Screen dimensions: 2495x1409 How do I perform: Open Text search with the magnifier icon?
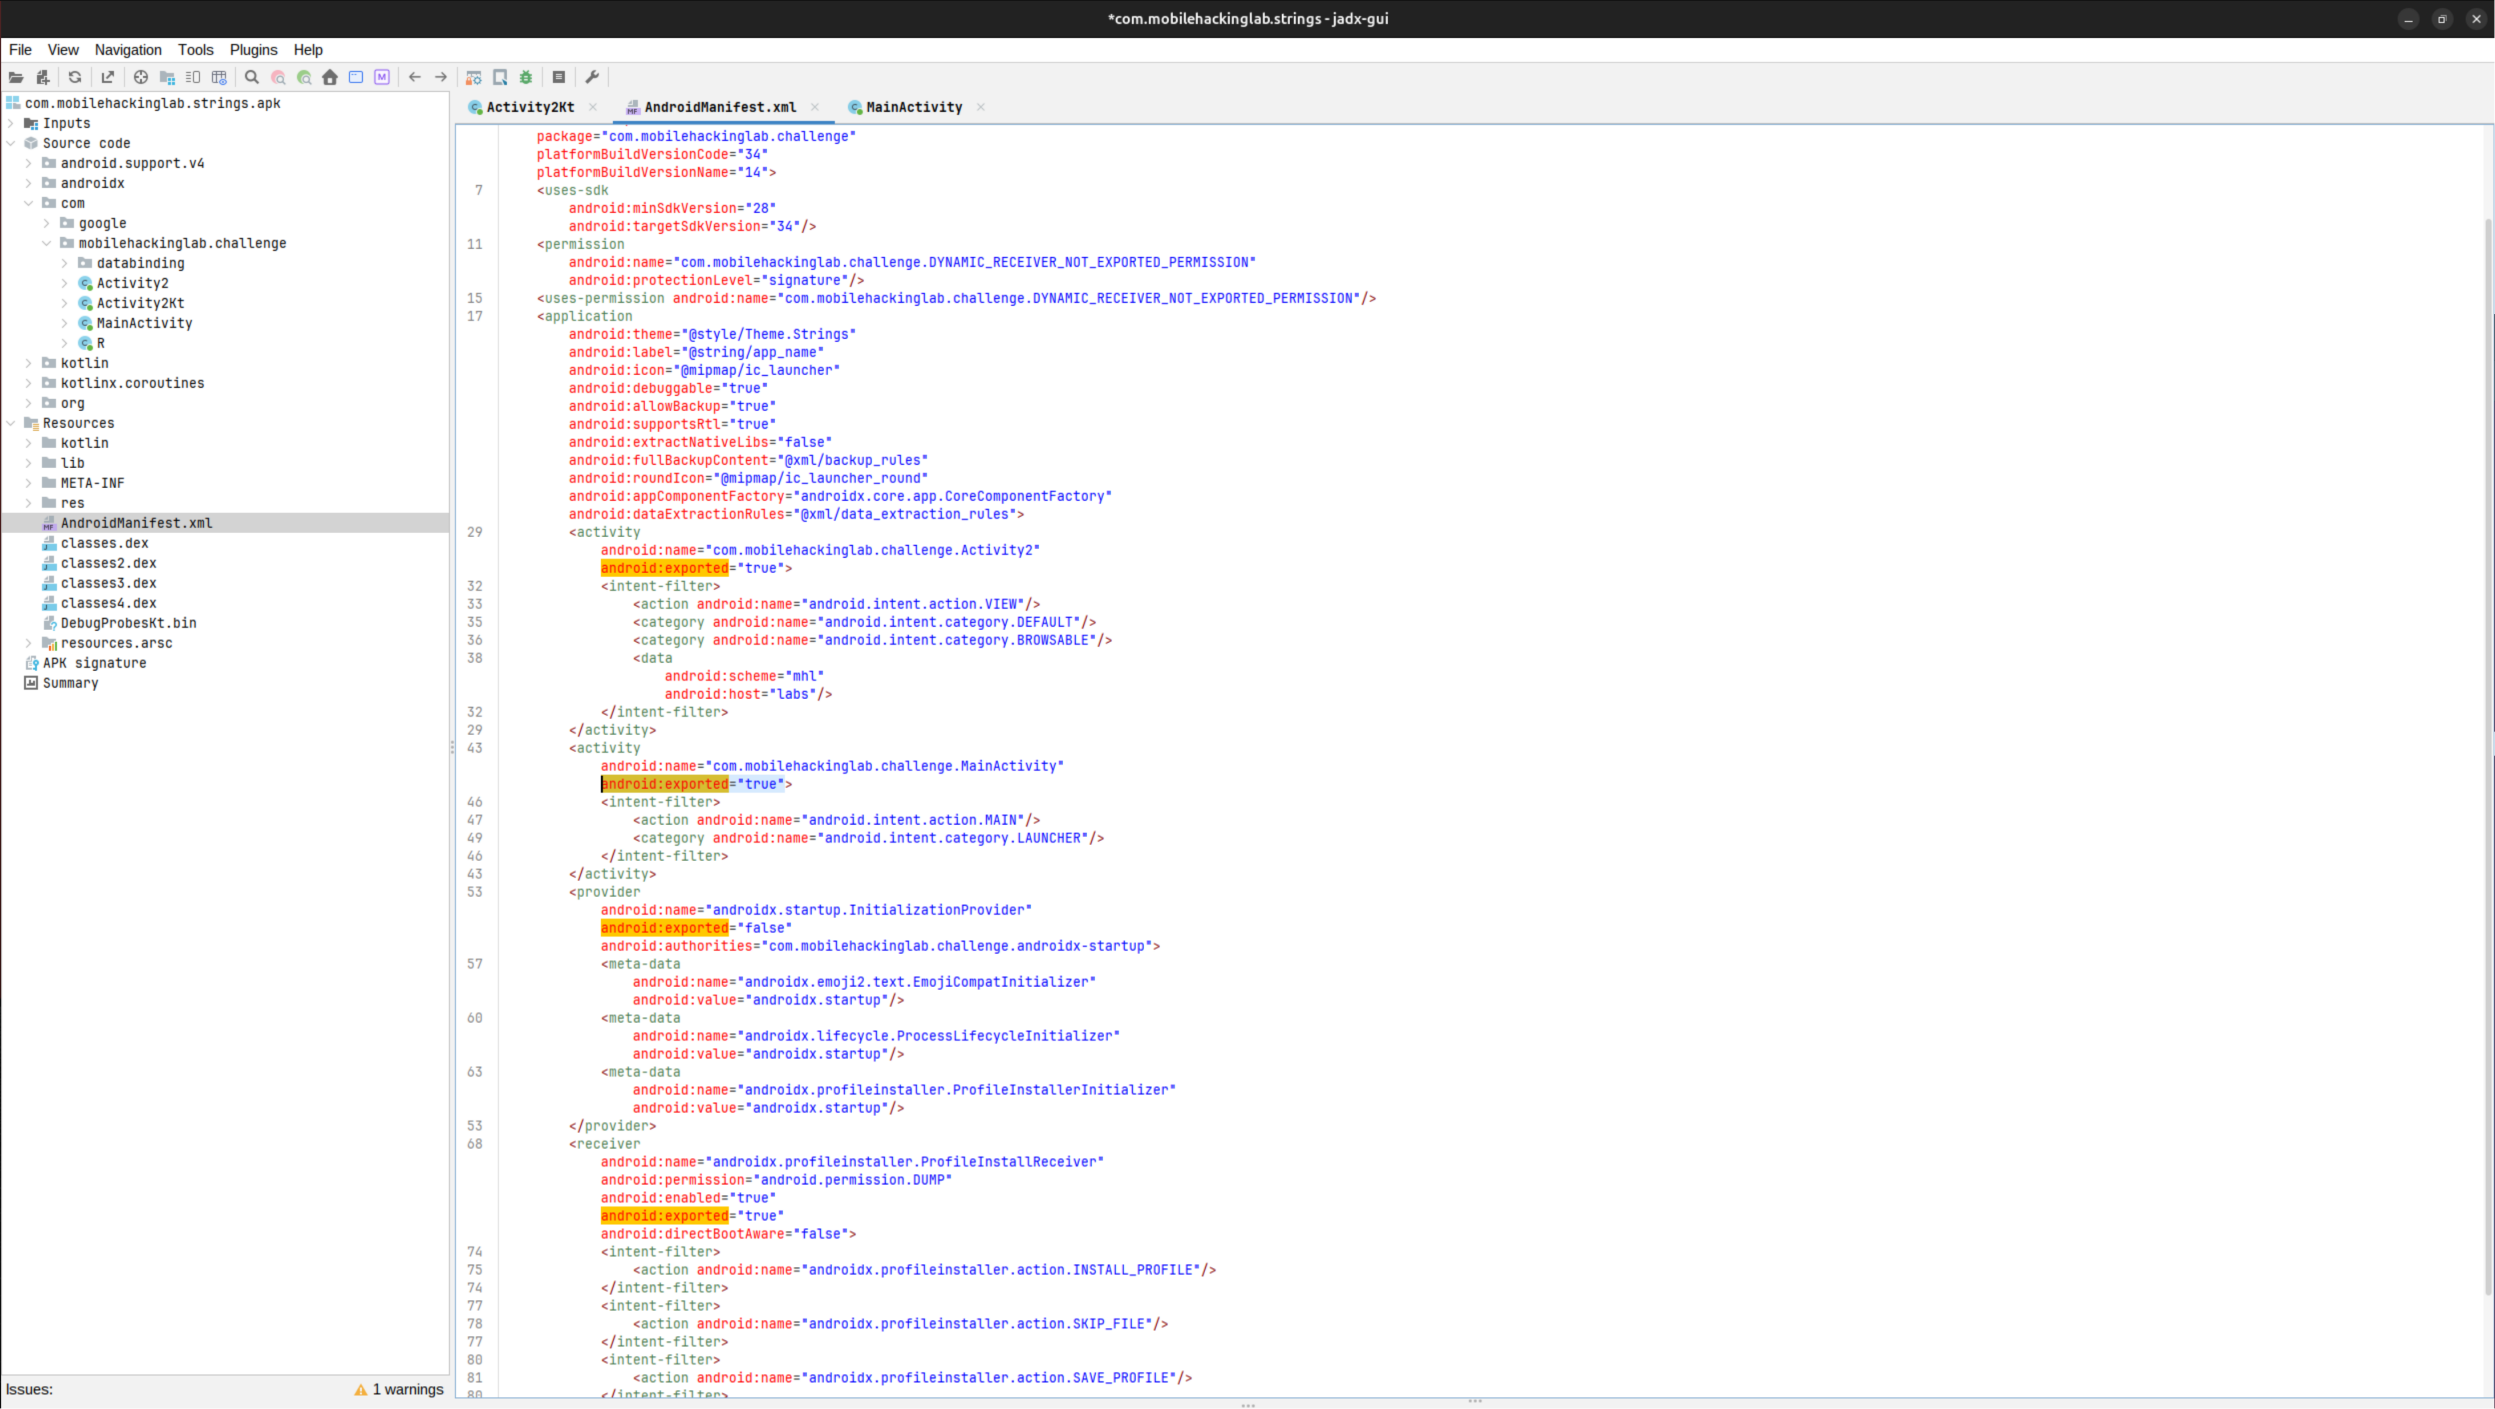(x=252, y=77)
